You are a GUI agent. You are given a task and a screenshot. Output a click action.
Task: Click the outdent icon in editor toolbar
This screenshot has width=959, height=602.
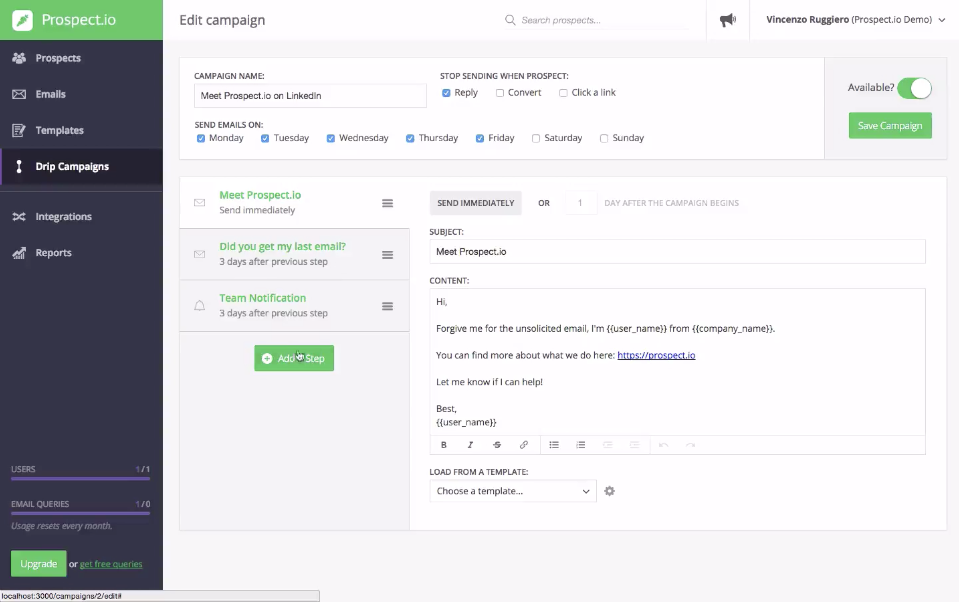tap(608, 445)
